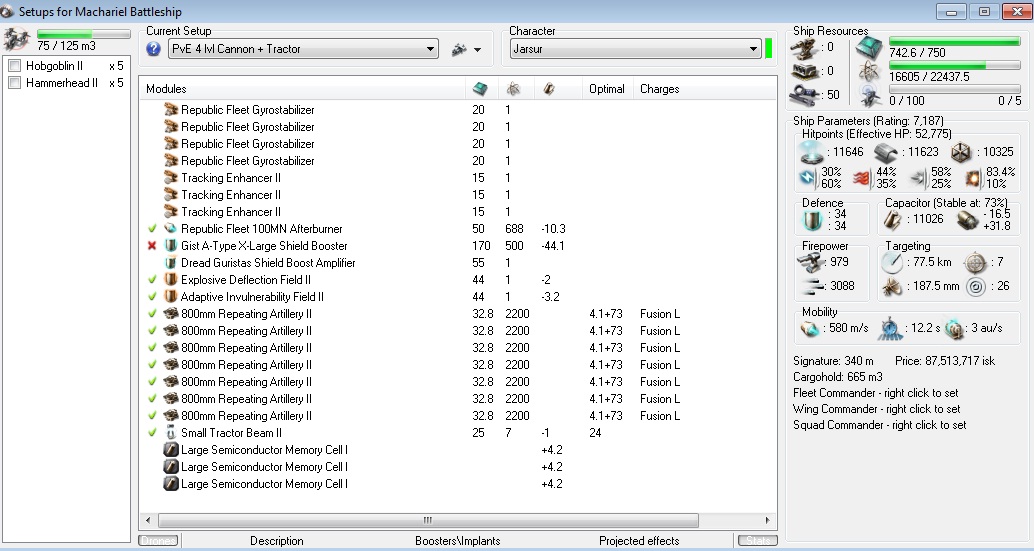Select the Dread Guristas Shield Boost Amplifier icon
Screen dimensions: 1034x551
[x=171, y=262]
